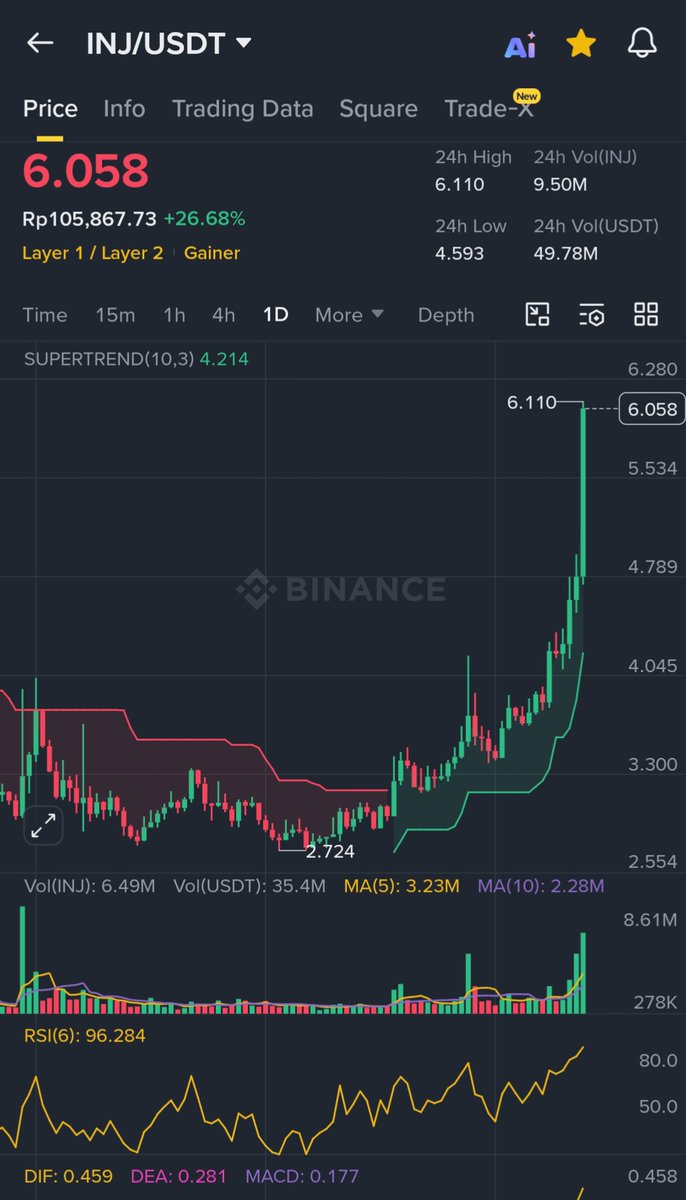Expand chart to fullscreen with arrows icon
The height and width of the screenshot is (1200, 686).
(43, 826)
